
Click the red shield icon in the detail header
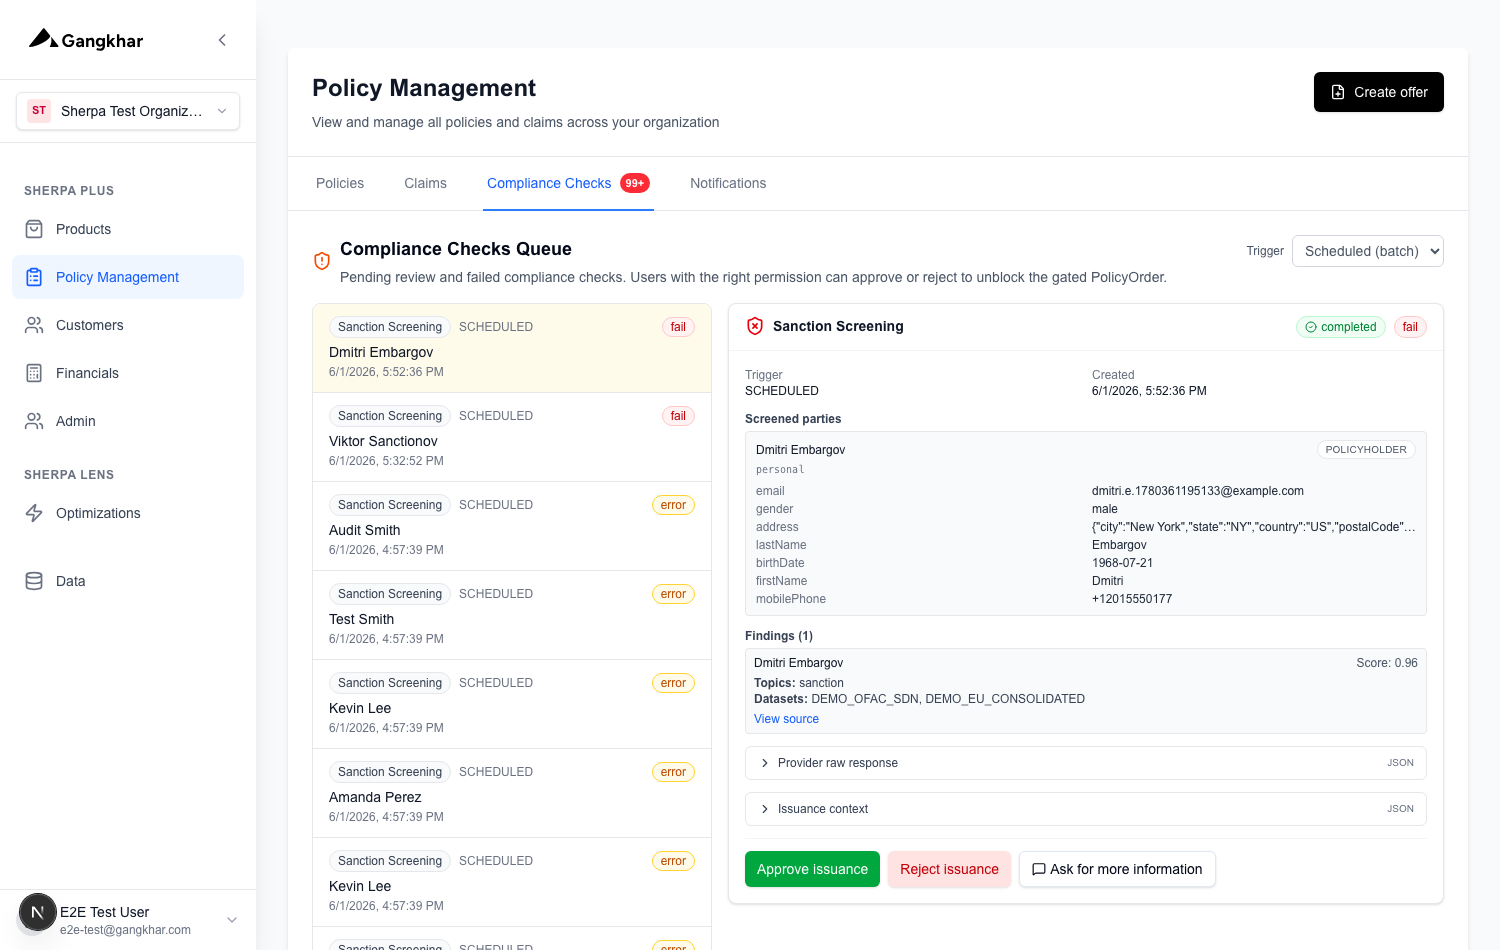755,326
